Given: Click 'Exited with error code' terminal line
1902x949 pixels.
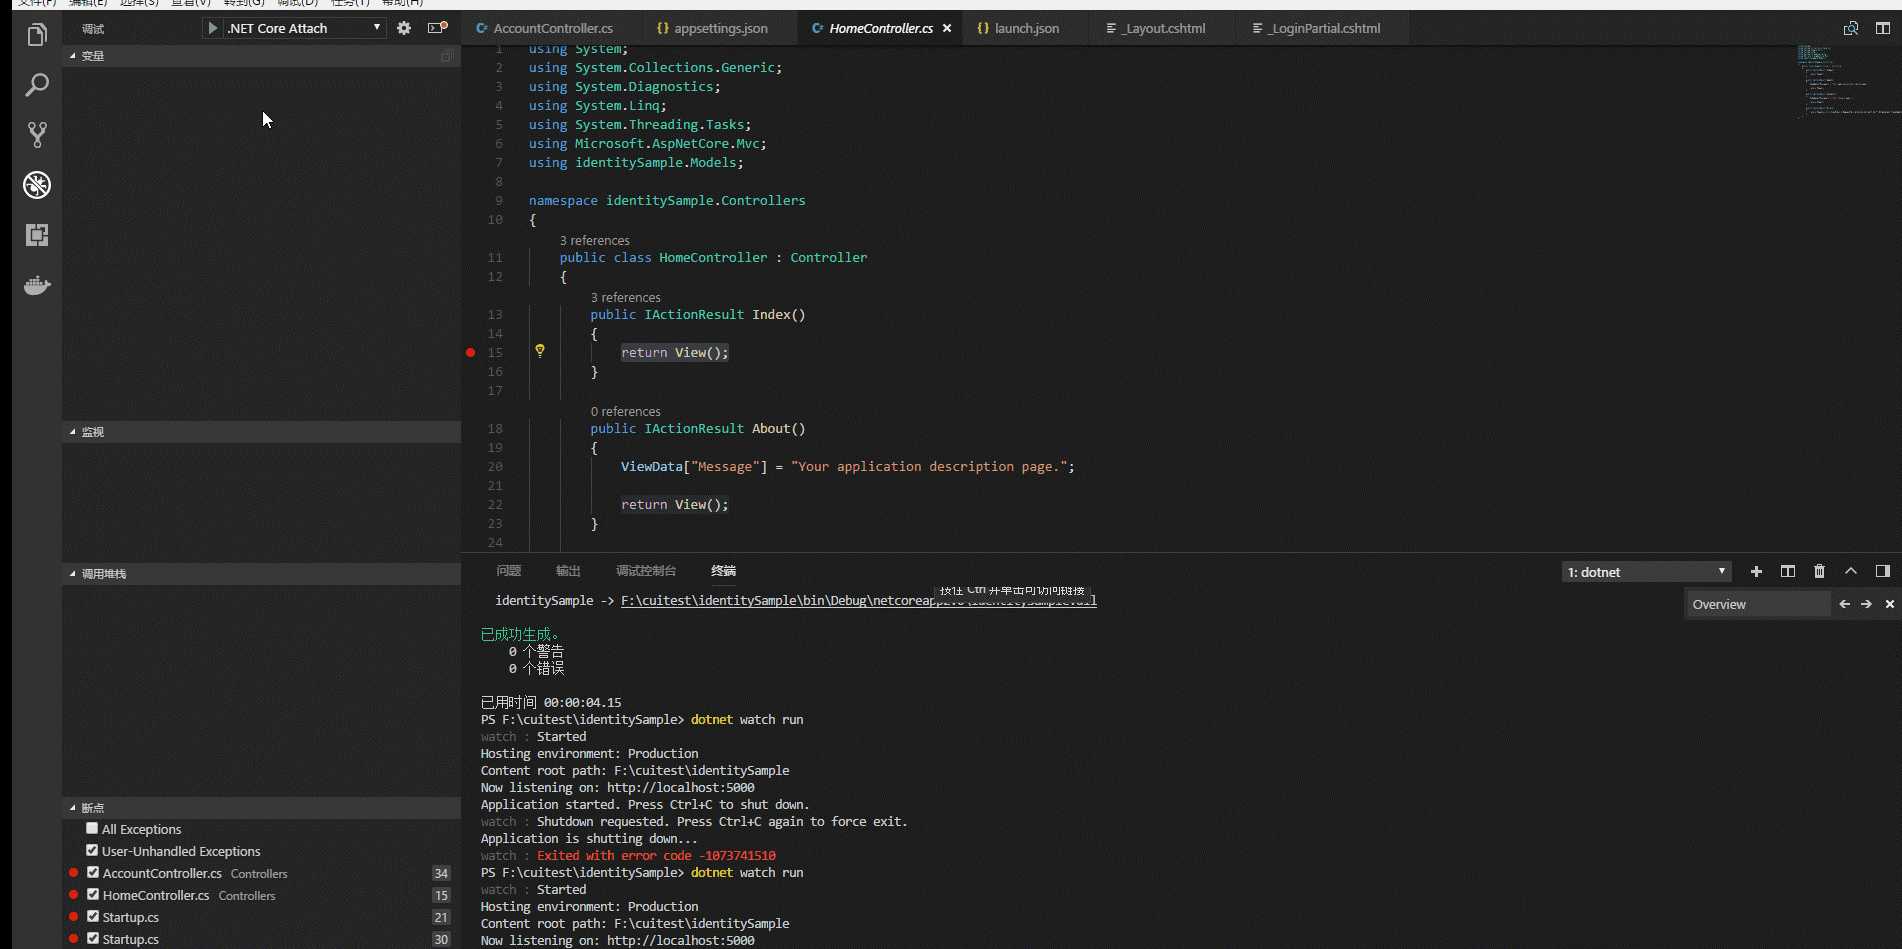Looking at the screenshot, I should tap(656, 856).
